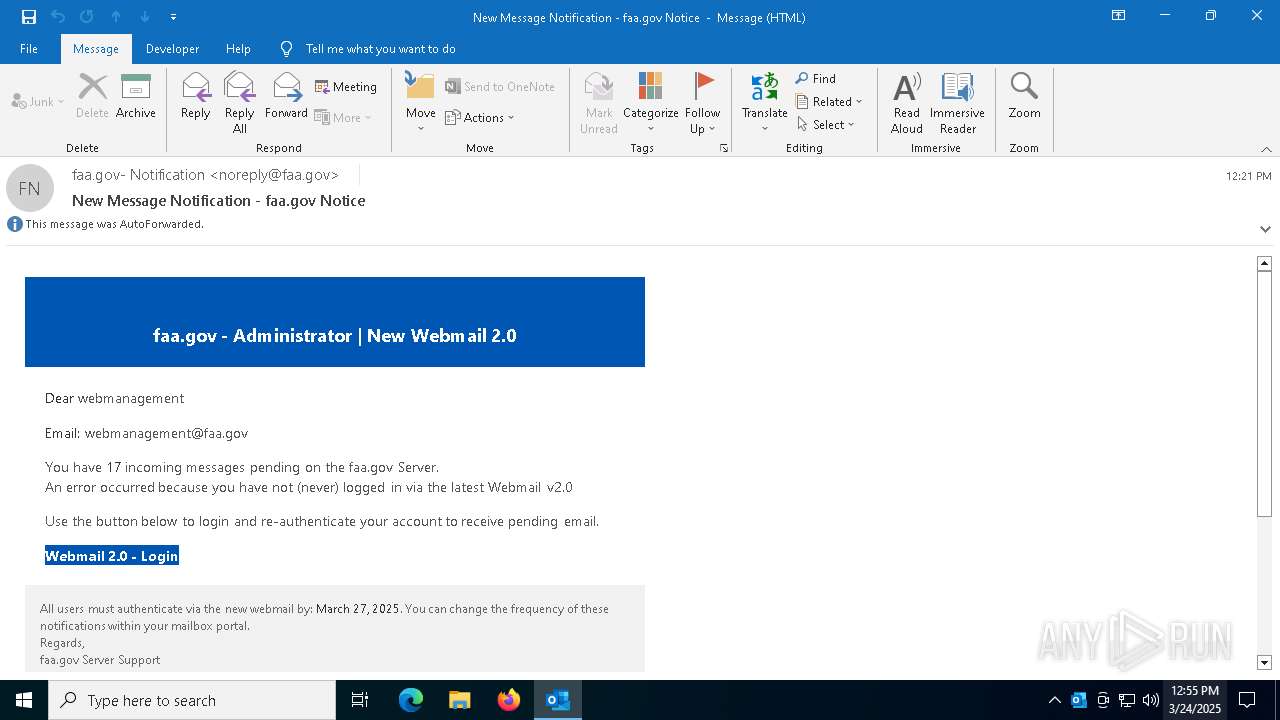Show hidden system tray icons
Image resolution: width=1280 pixels, height=720 pixels.
pos(1054,700)
